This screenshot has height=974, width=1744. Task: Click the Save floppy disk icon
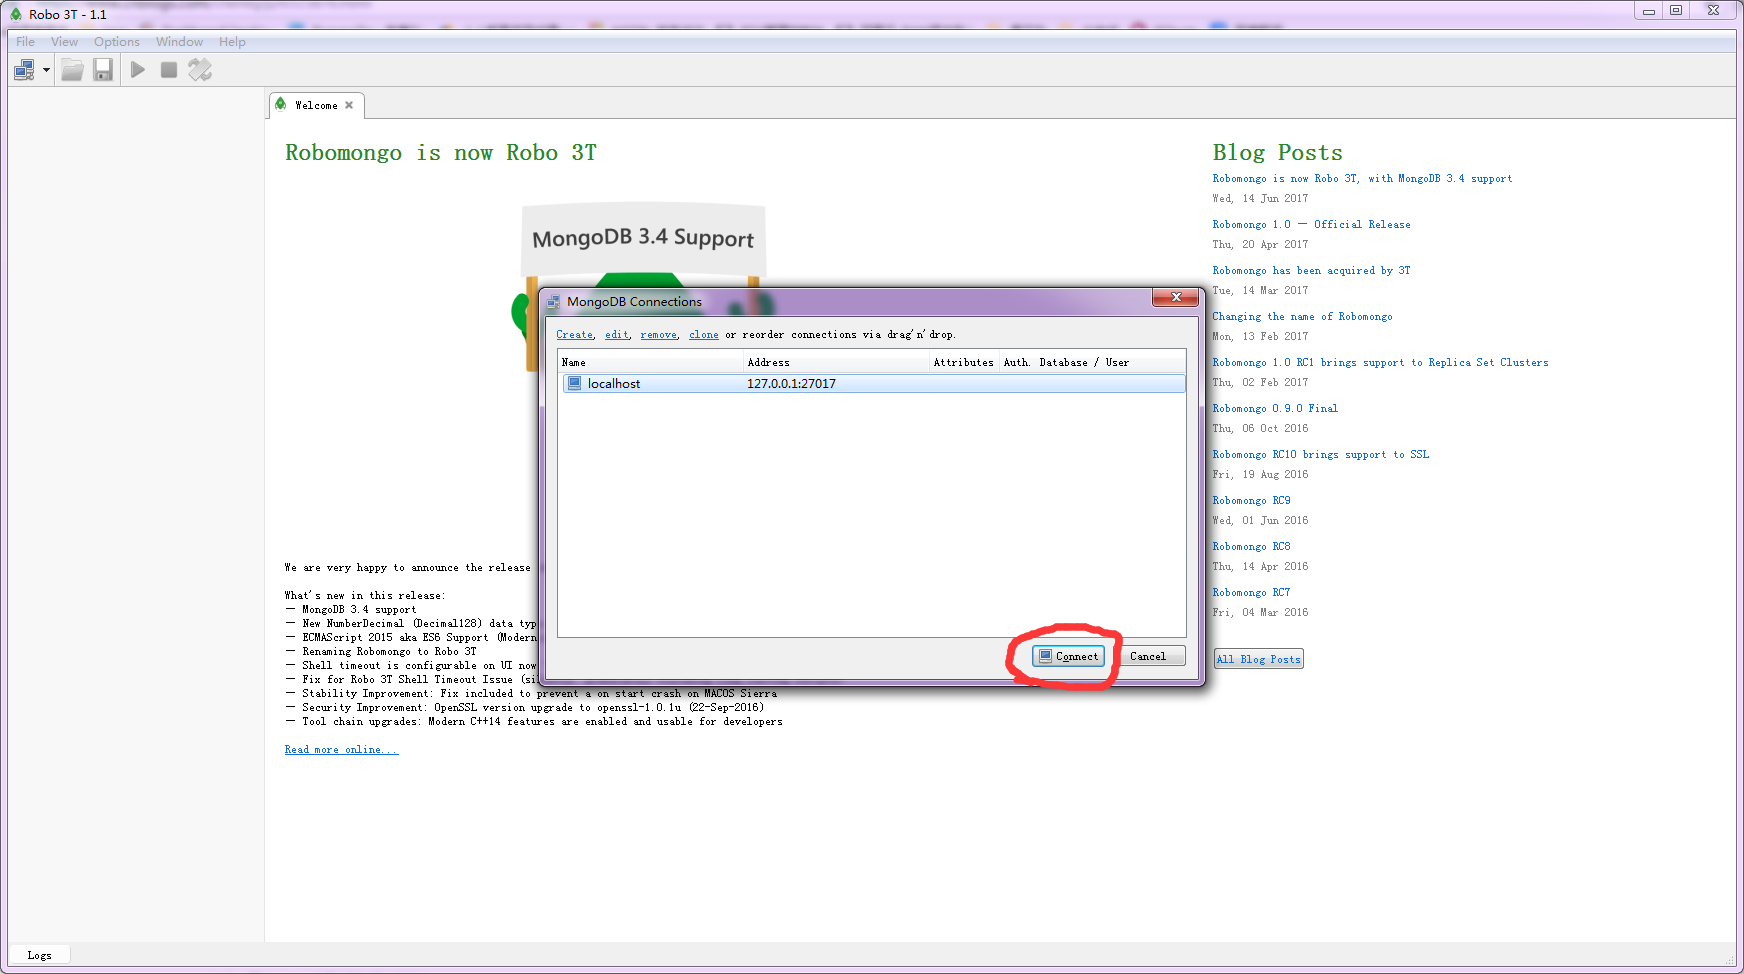(103, 70)
